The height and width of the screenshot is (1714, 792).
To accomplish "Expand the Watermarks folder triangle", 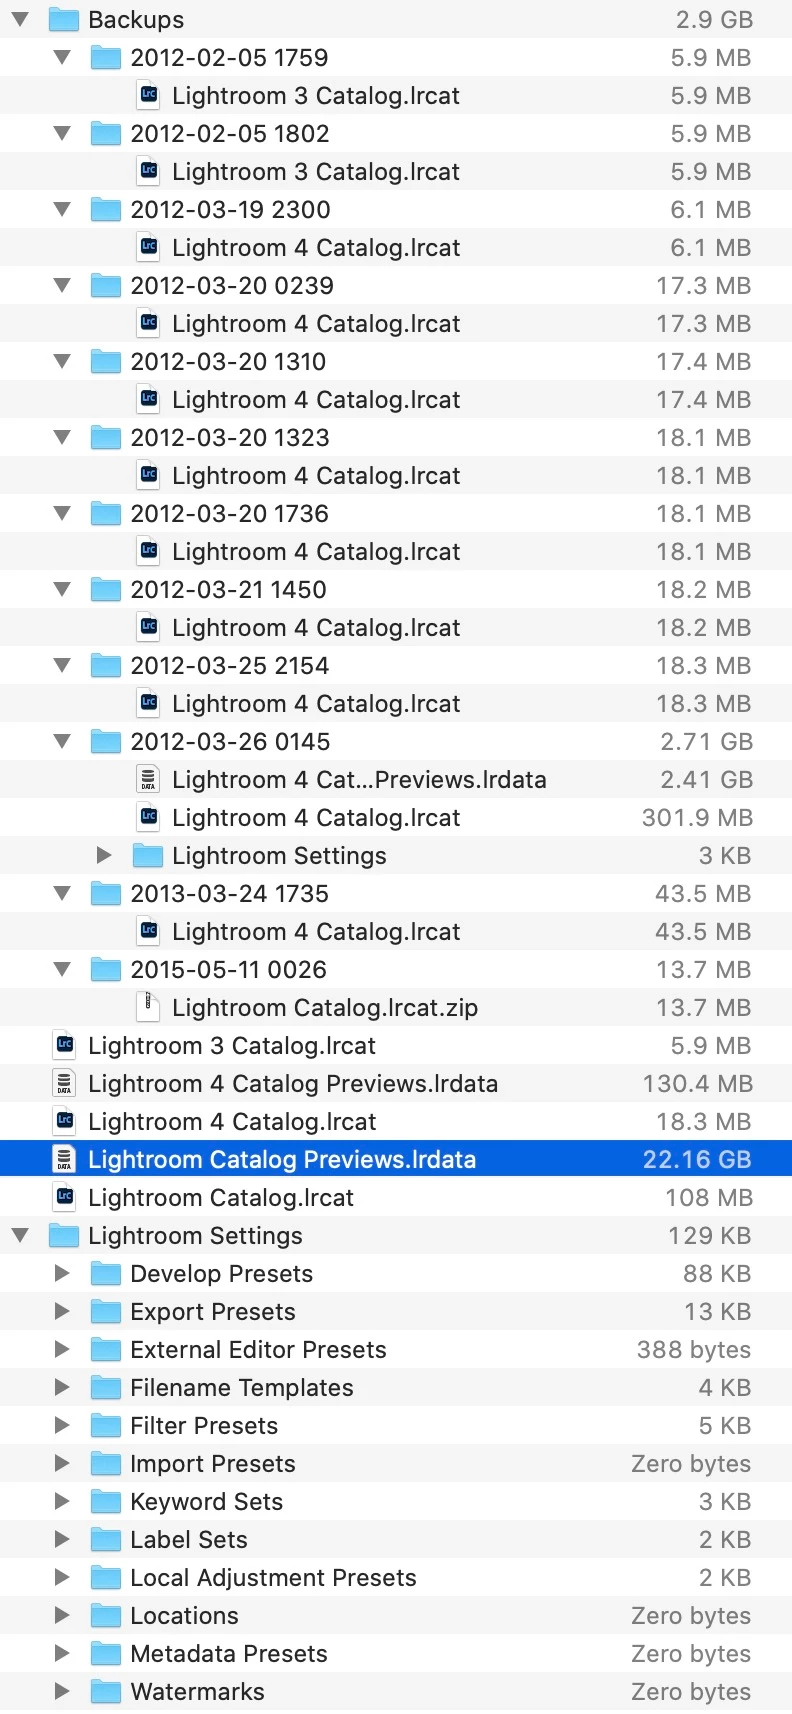I will (x=62, y=1691).
